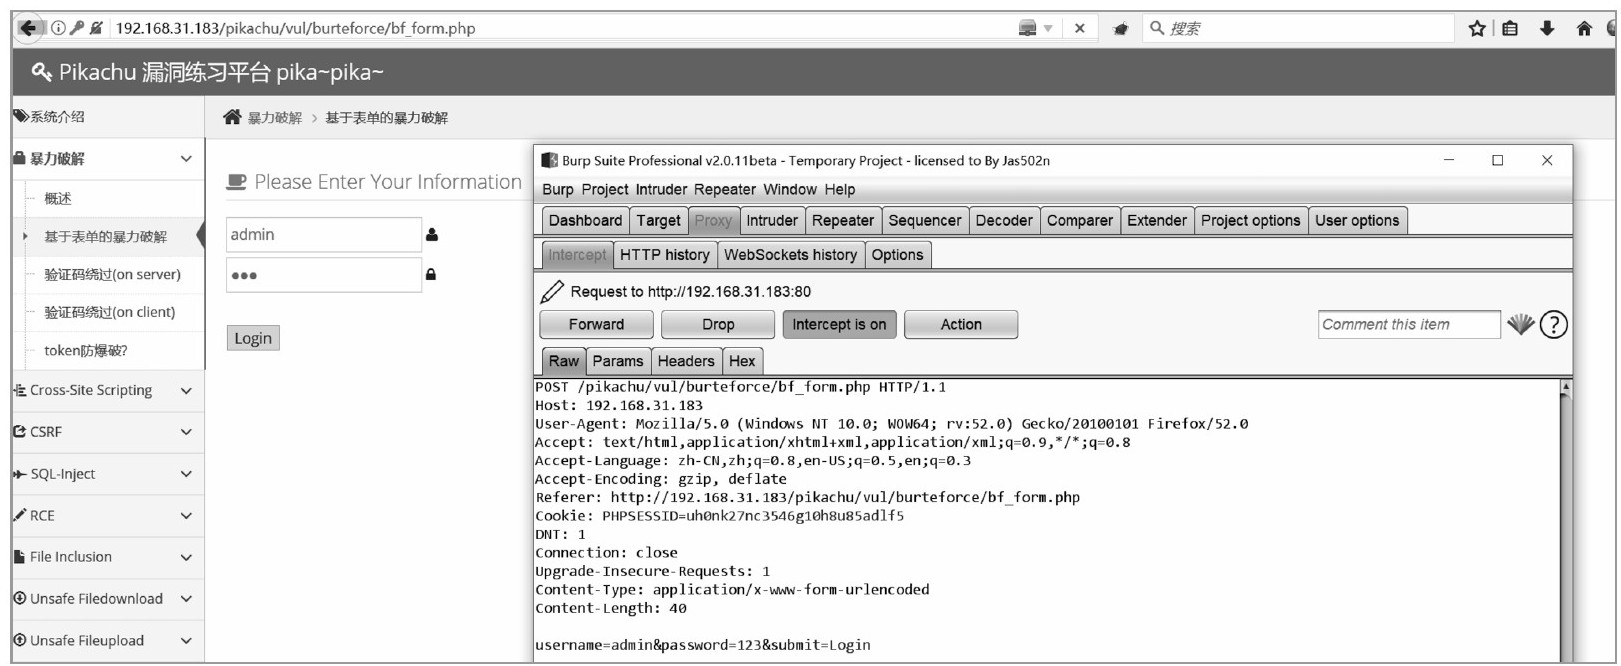Viewport: 1621px width, 666px height.
Task: Open the WebSockets history sub-tab
Action: pyautogui.click(x=791, y=255)
